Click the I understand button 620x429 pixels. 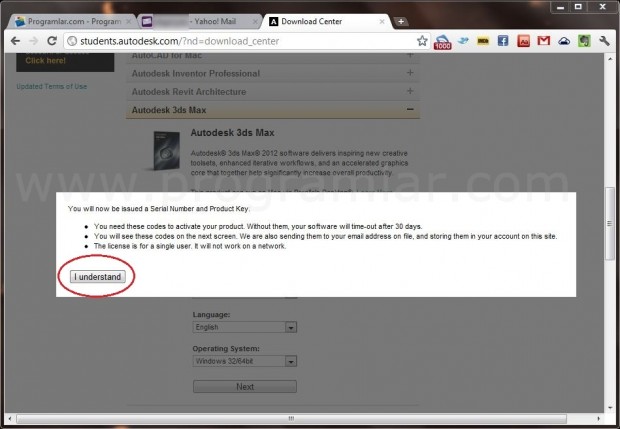[x=98, y=277]
